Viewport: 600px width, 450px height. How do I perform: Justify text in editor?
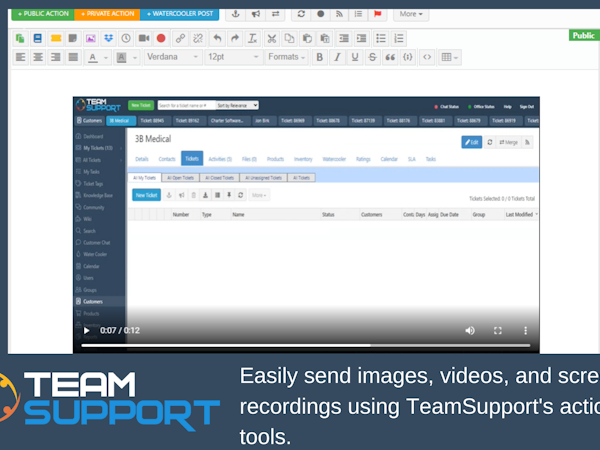coord(73,57)
